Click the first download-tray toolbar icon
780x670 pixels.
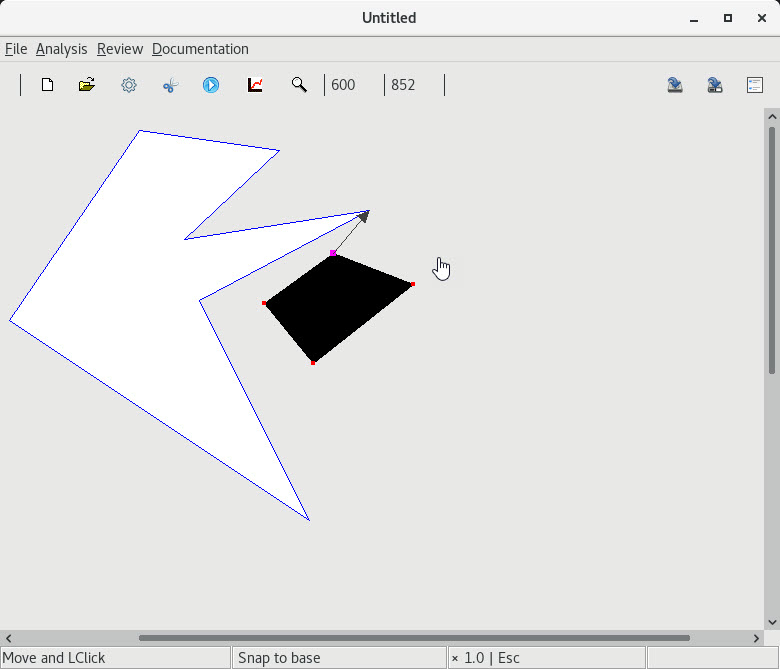[x=675, y=85]
